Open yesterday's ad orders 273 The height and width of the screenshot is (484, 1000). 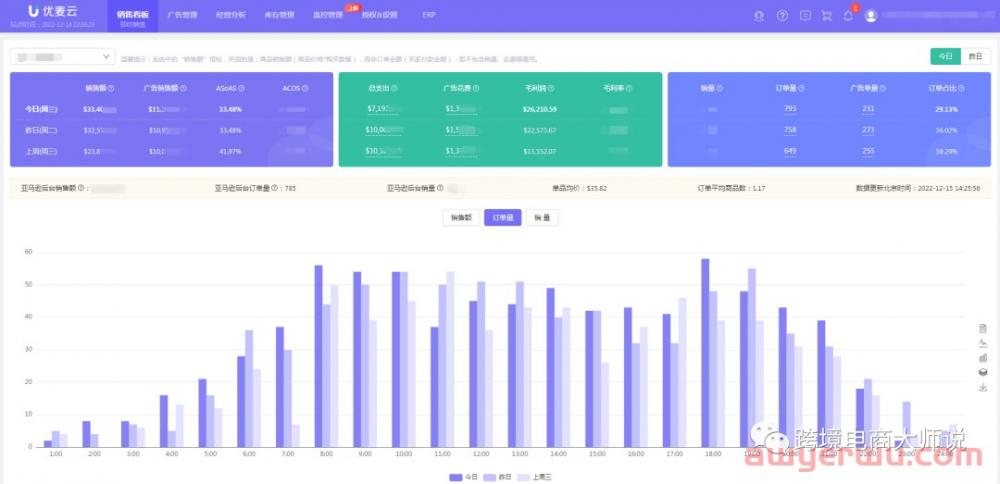point(868,130)
